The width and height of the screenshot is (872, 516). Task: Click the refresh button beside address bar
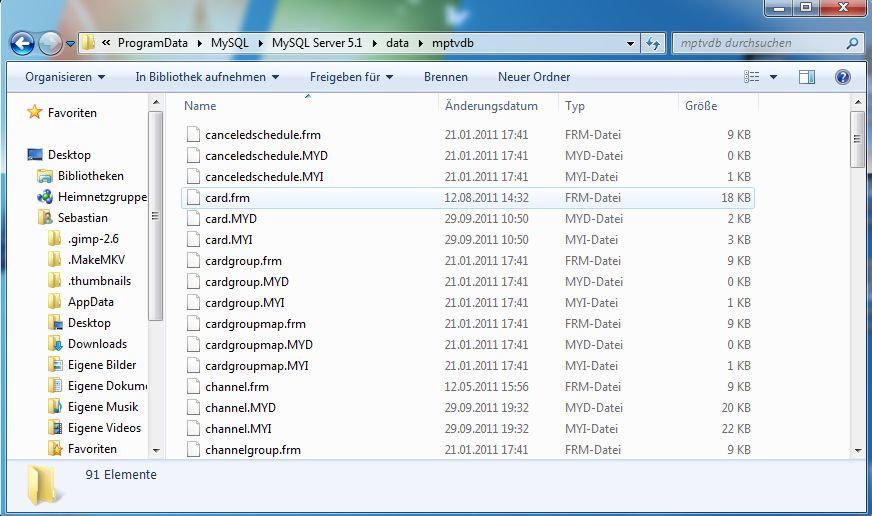(653, 43)
